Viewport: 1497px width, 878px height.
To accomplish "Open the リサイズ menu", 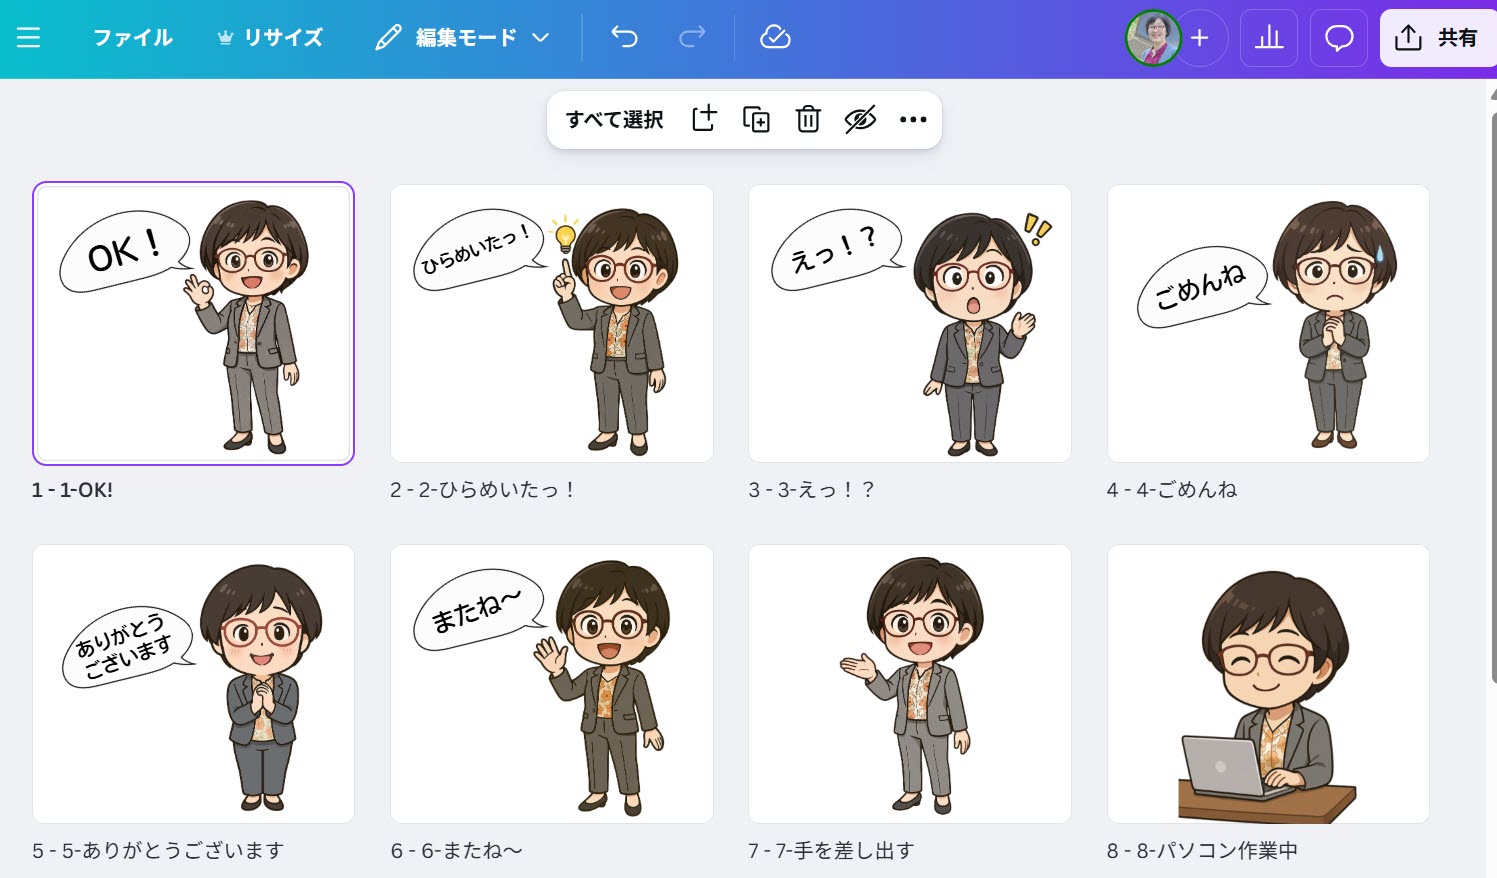I will click(270, 38).
